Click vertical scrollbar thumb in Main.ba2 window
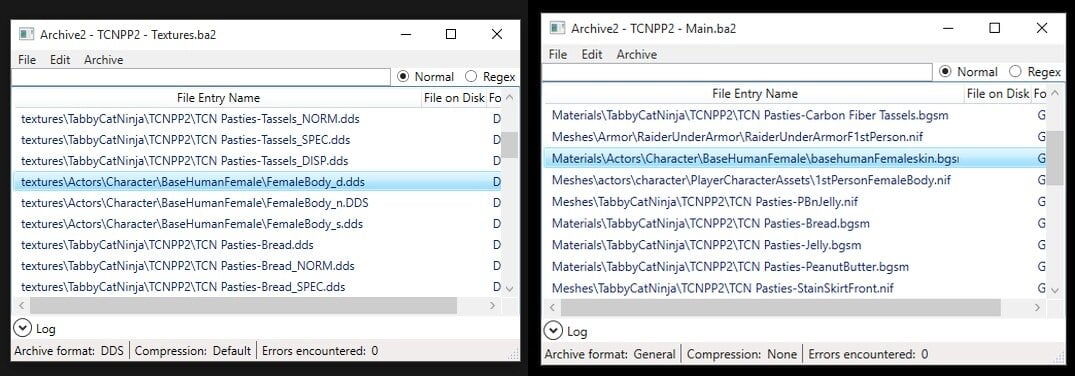 pos(1054,158)
